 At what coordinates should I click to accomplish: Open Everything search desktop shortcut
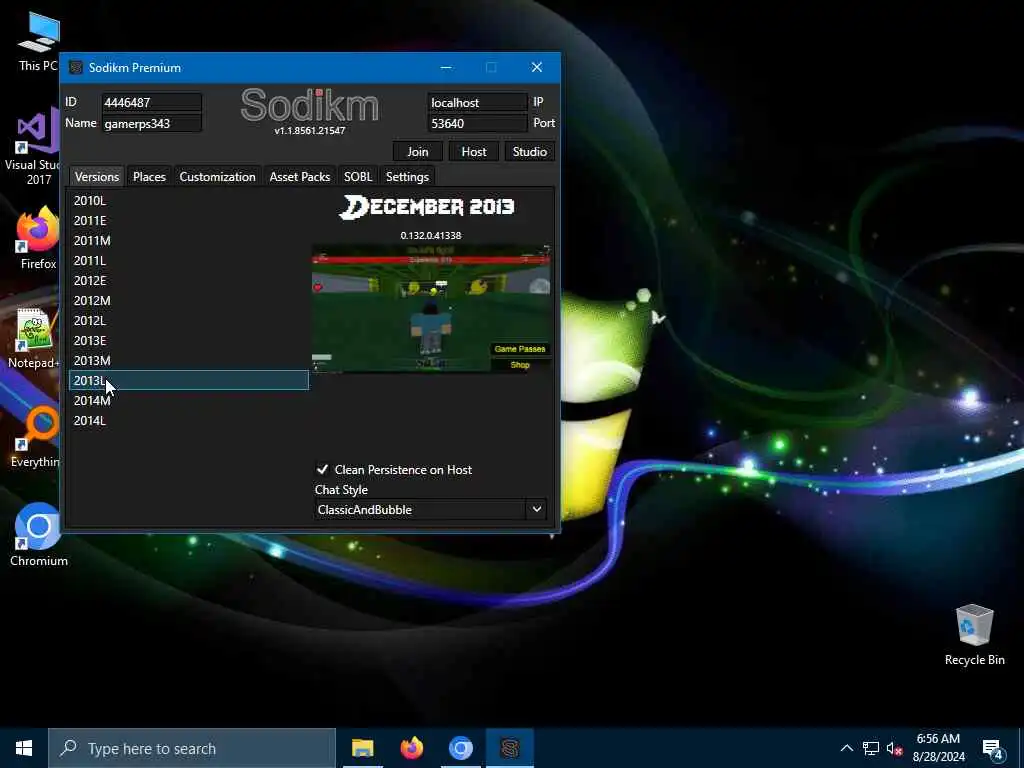click(x=35, y=438)
